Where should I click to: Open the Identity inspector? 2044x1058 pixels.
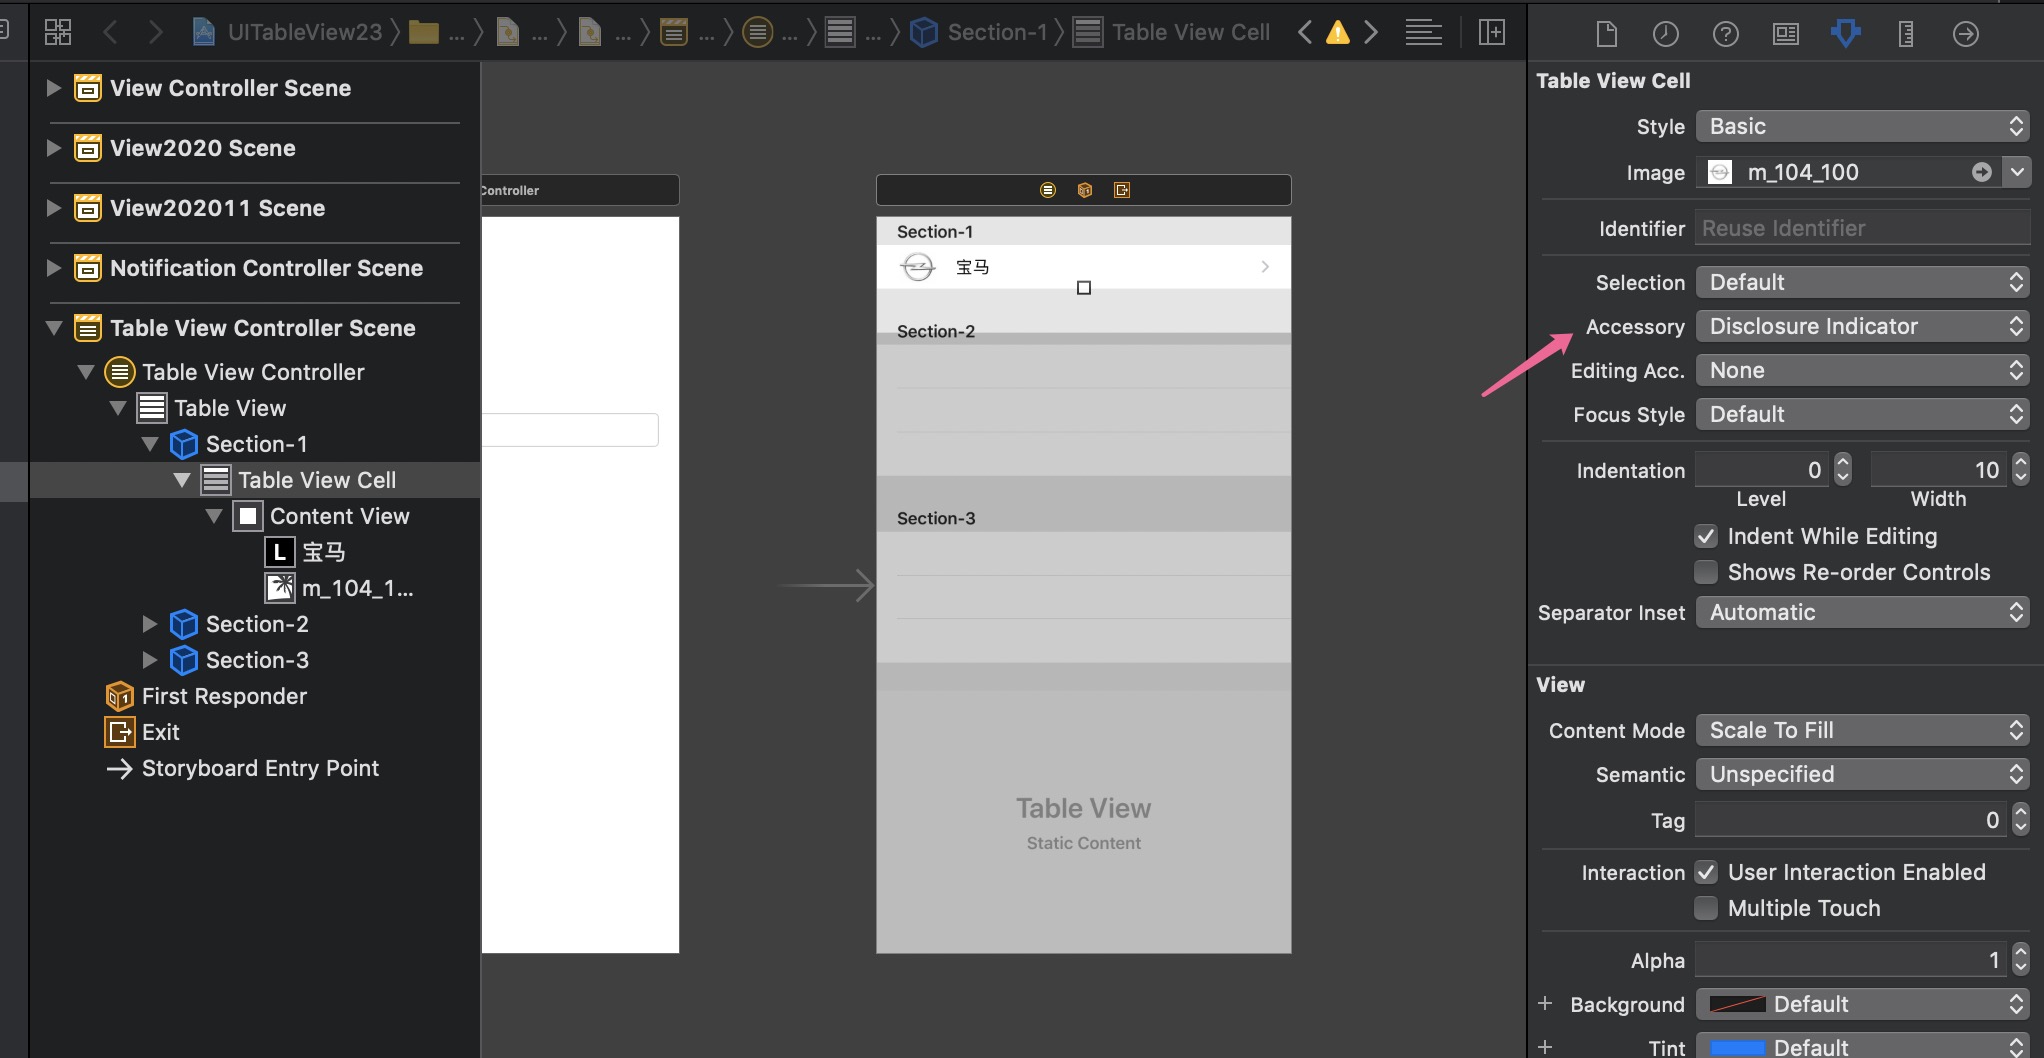[x=1785, y=33]
